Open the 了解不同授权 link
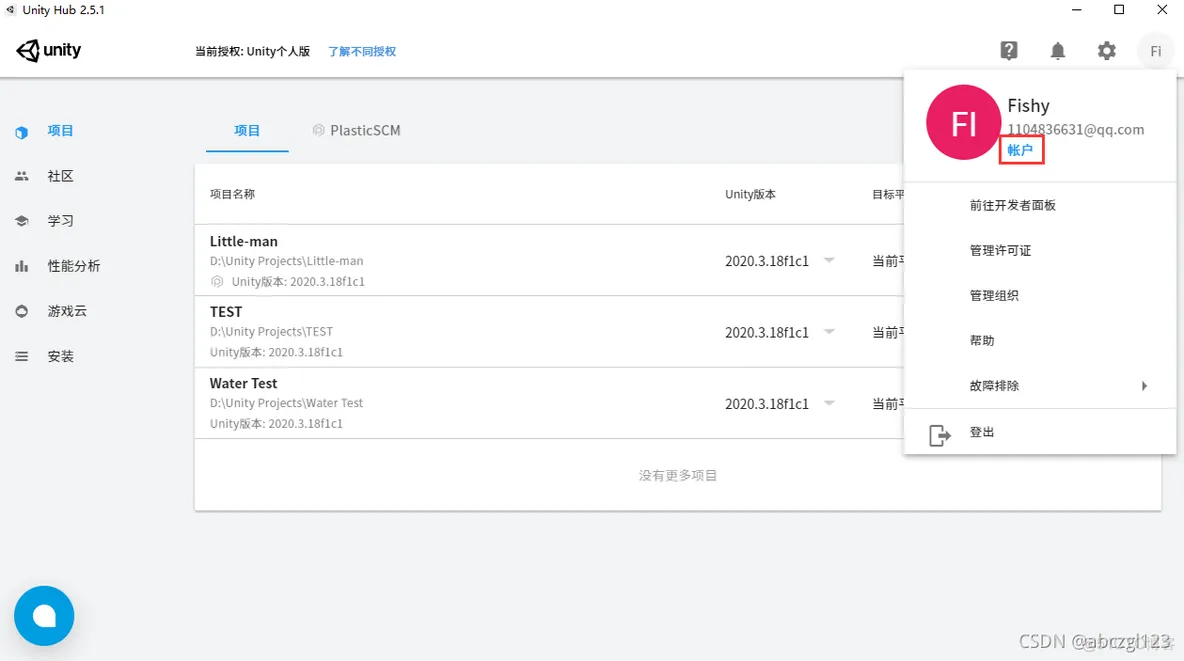This screenshot has height=661, width=1184. pos(362,51)
